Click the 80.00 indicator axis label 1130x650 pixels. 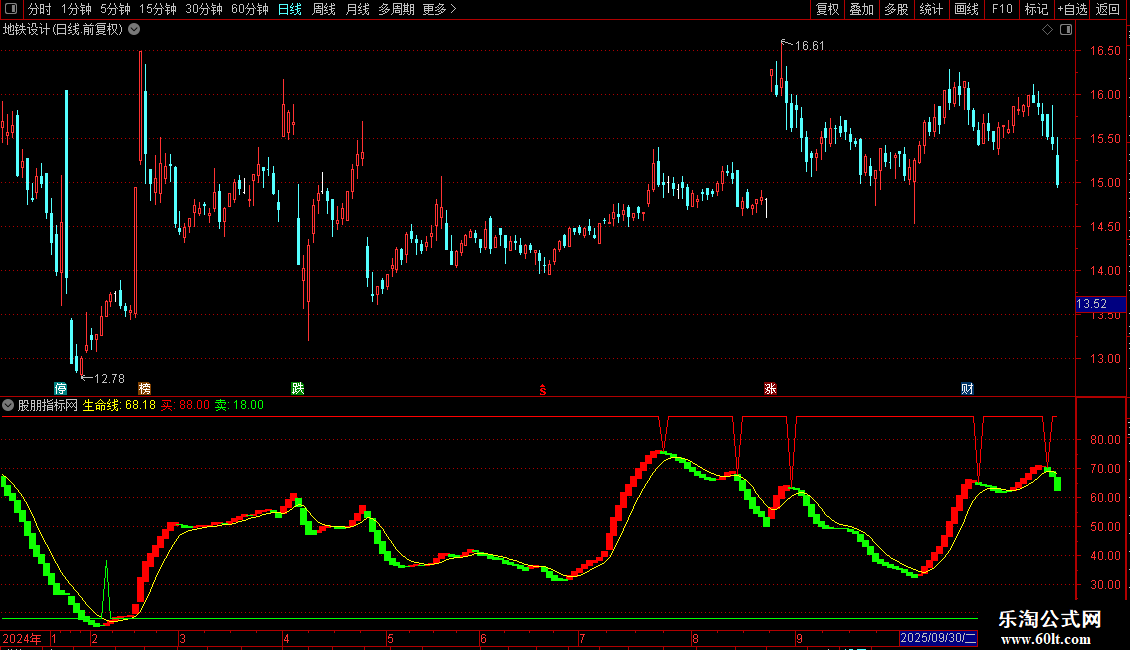click(1105, 440)
